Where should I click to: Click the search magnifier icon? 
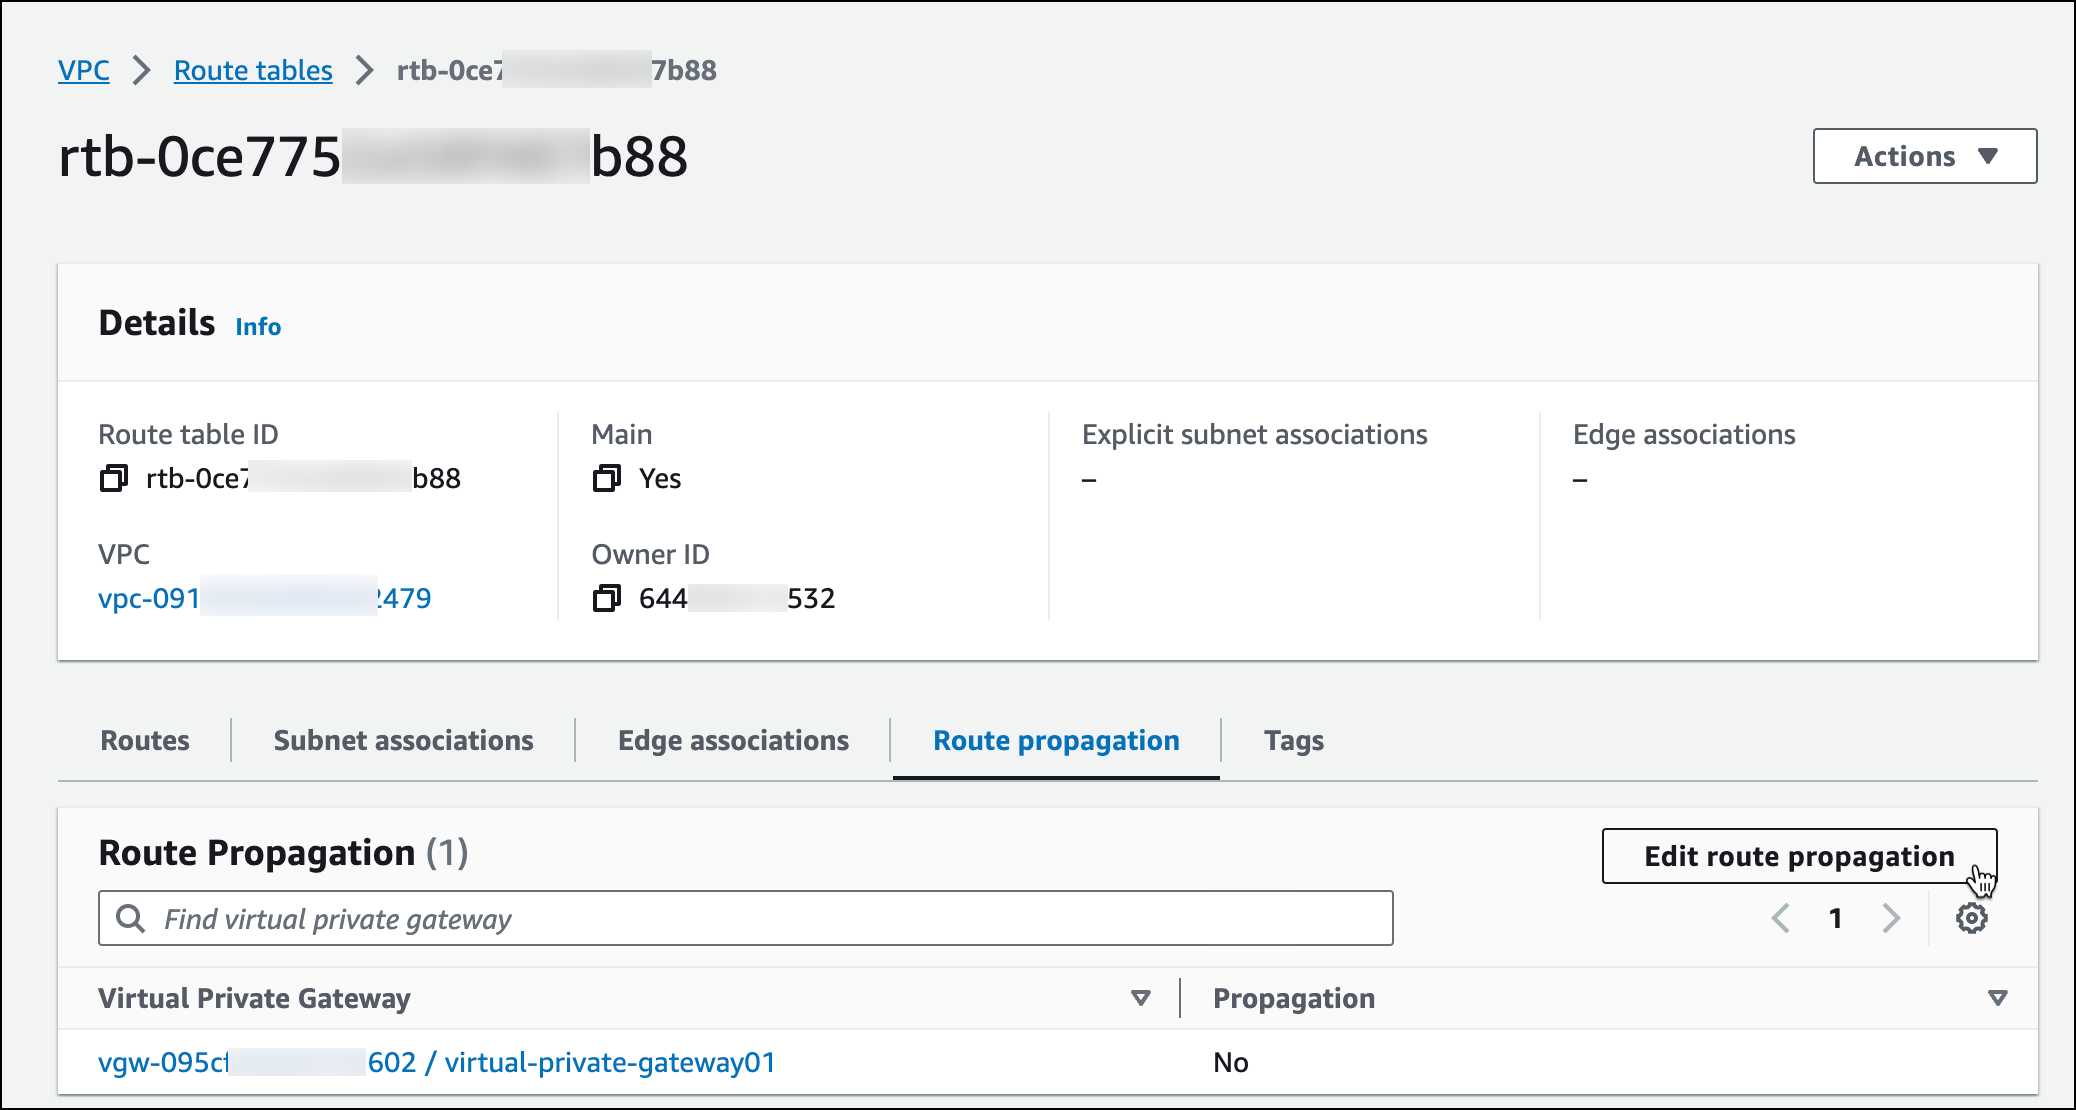click(x=130, y=917)
